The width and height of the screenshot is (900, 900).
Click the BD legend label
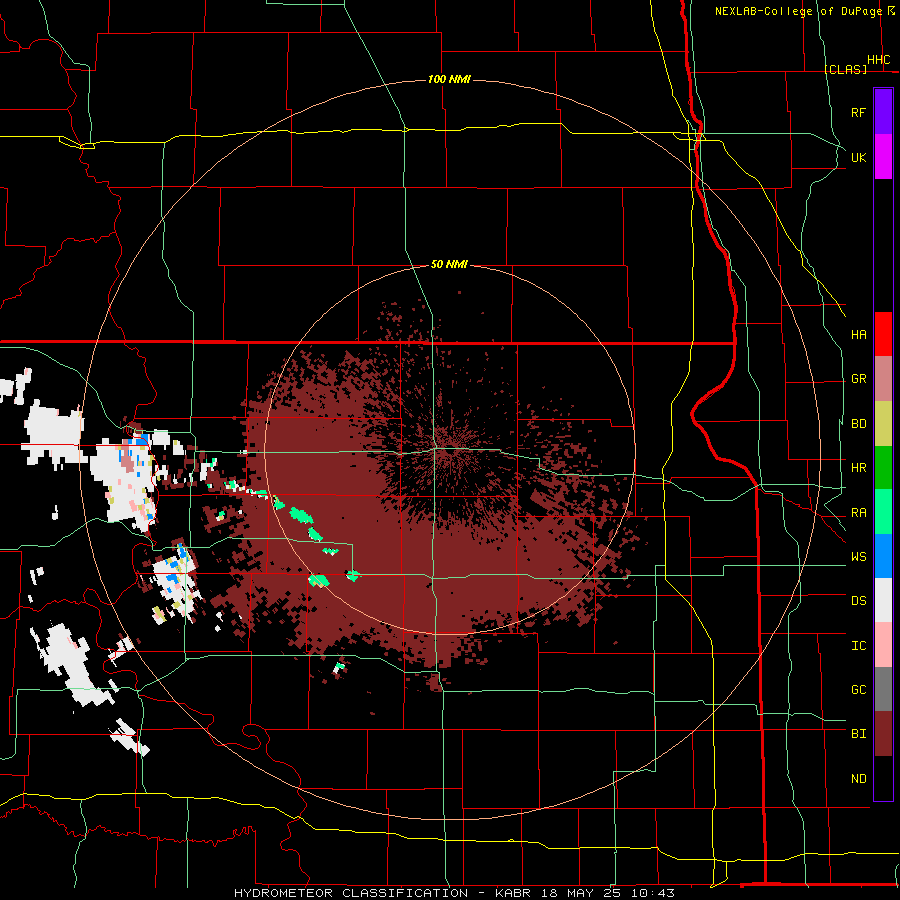(x=859, y=424)
